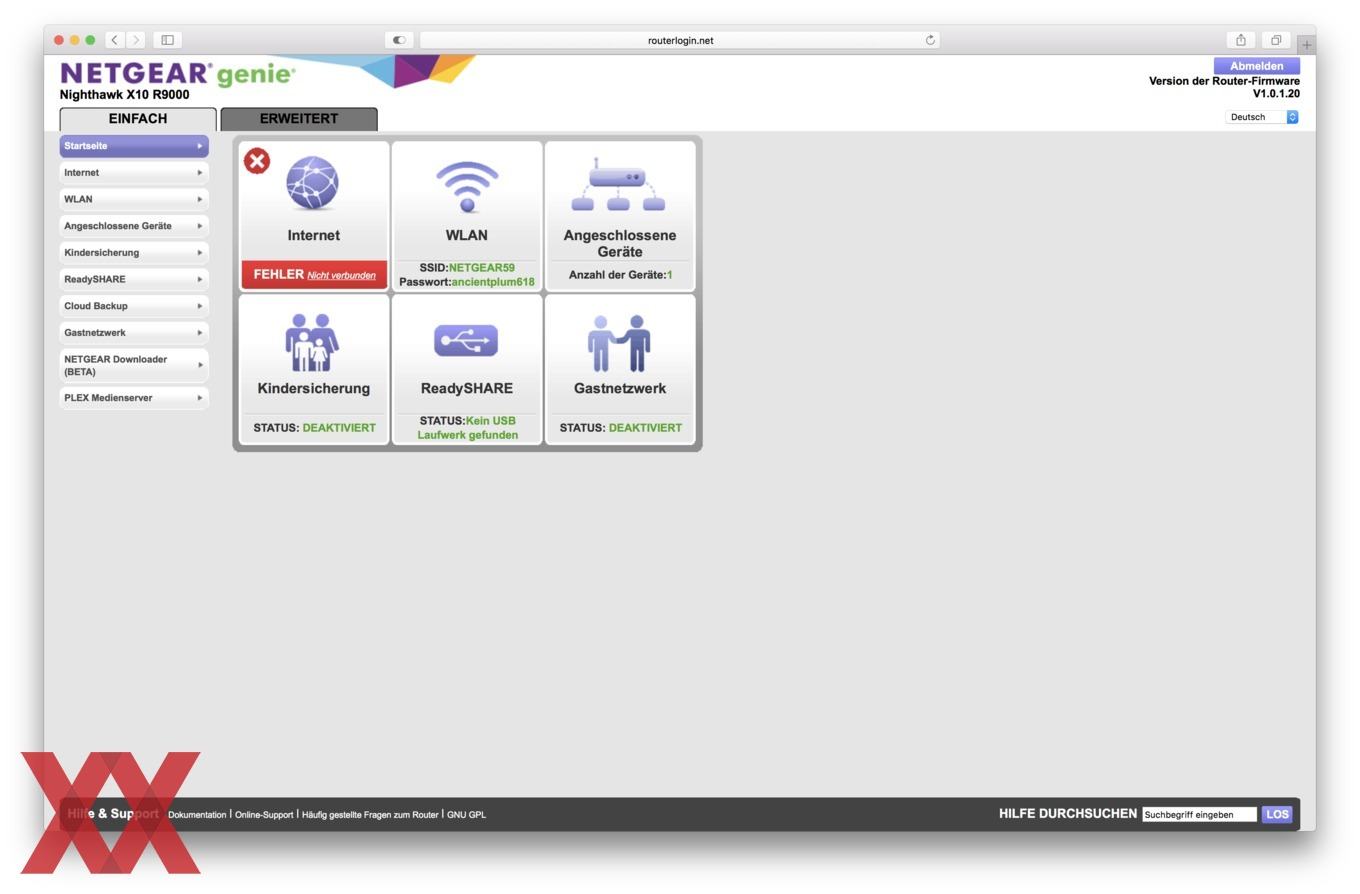
Task: Open Häufig gestellte Fragen zum Router
Action: 370,815
